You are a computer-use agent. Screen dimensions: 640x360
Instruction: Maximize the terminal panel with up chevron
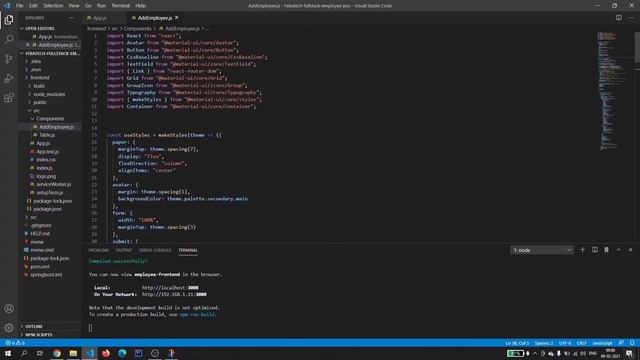pos(618,250)
